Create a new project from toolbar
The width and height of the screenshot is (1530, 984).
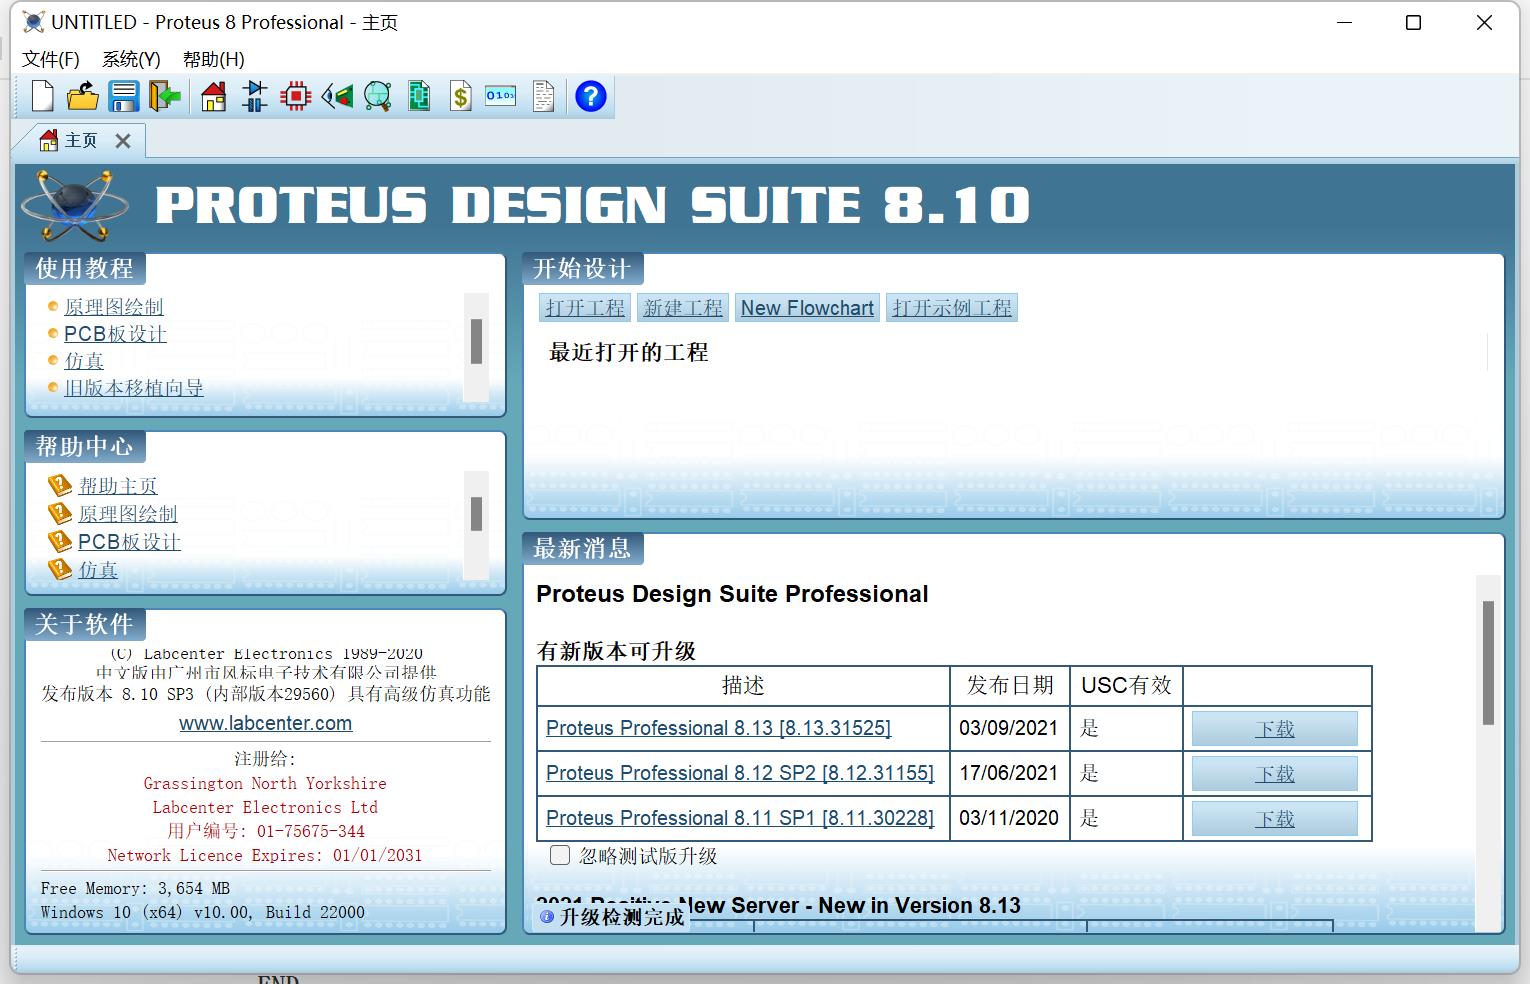click(41, 96)
